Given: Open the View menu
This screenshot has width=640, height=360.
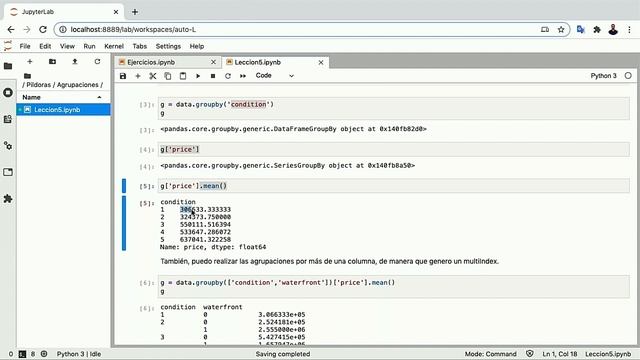Looking at the screenshot, I should click(67, 46).
